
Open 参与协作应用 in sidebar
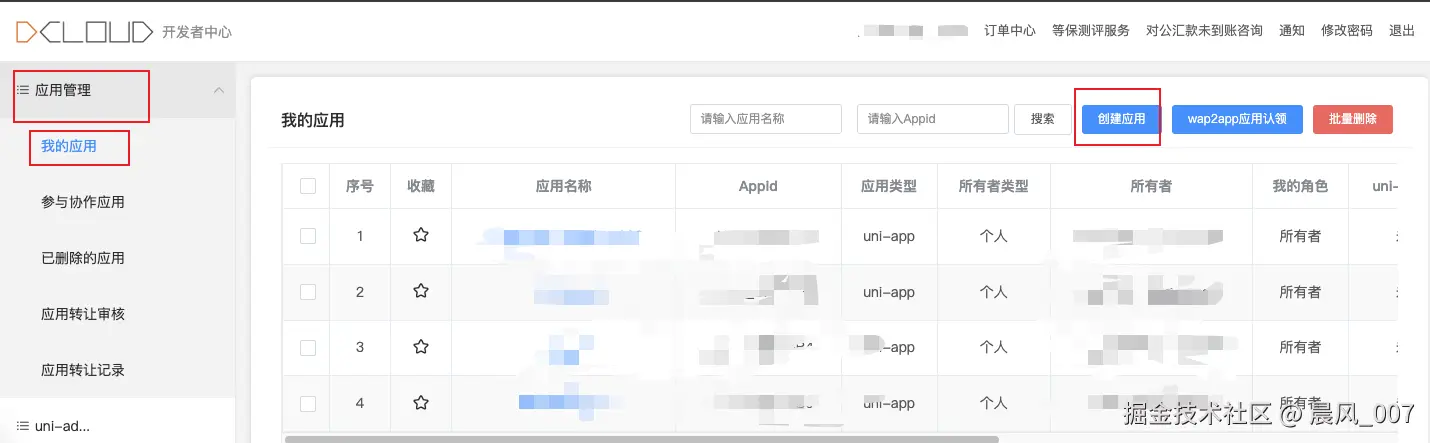coord(83,202)
